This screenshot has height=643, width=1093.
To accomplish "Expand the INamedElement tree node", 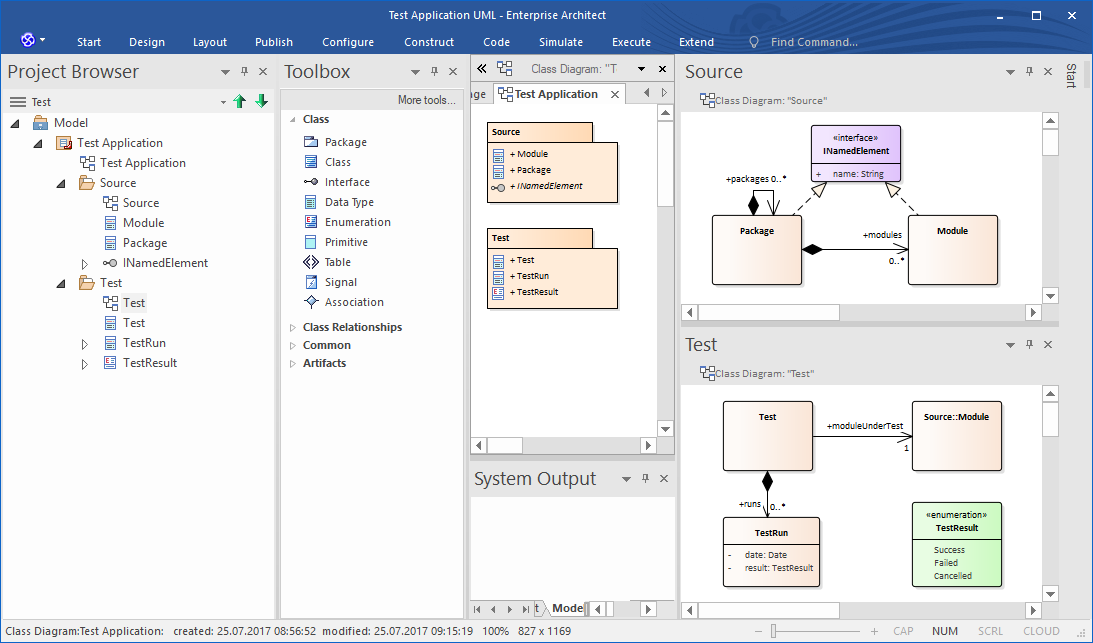I will tap(85, 263).
